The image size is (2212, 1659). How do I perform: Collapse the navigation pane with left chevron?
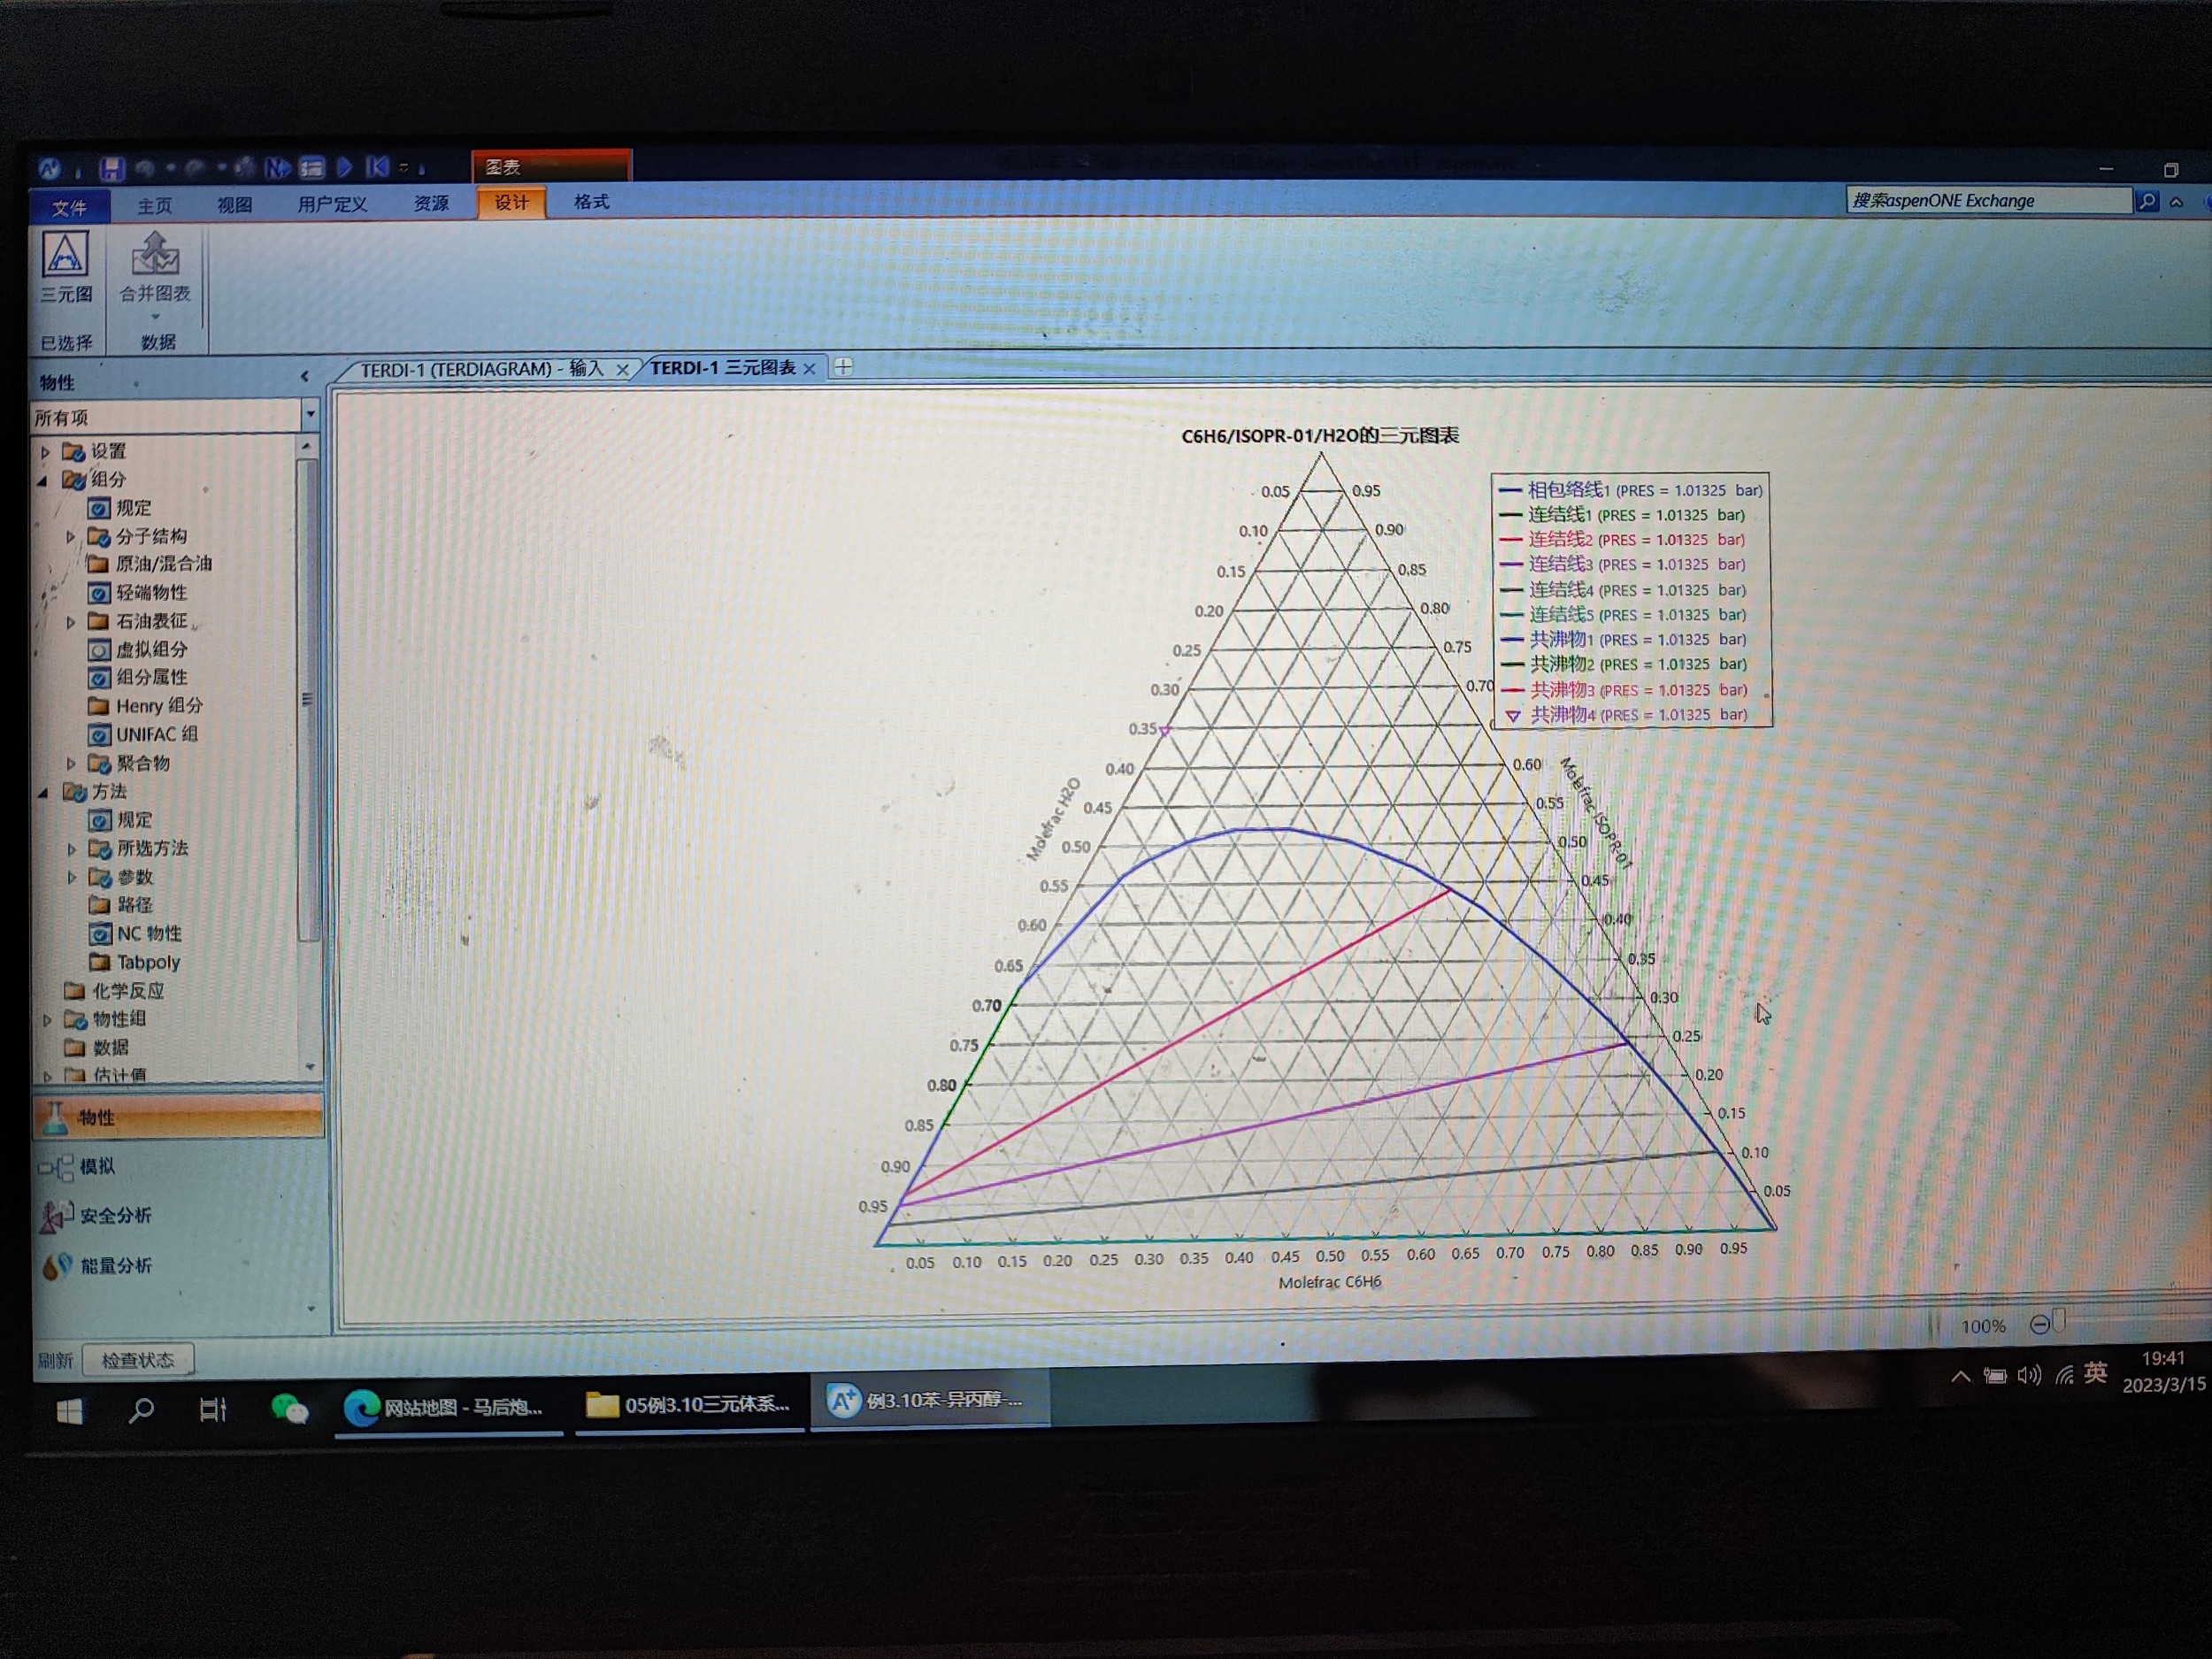tap(305, 377)
